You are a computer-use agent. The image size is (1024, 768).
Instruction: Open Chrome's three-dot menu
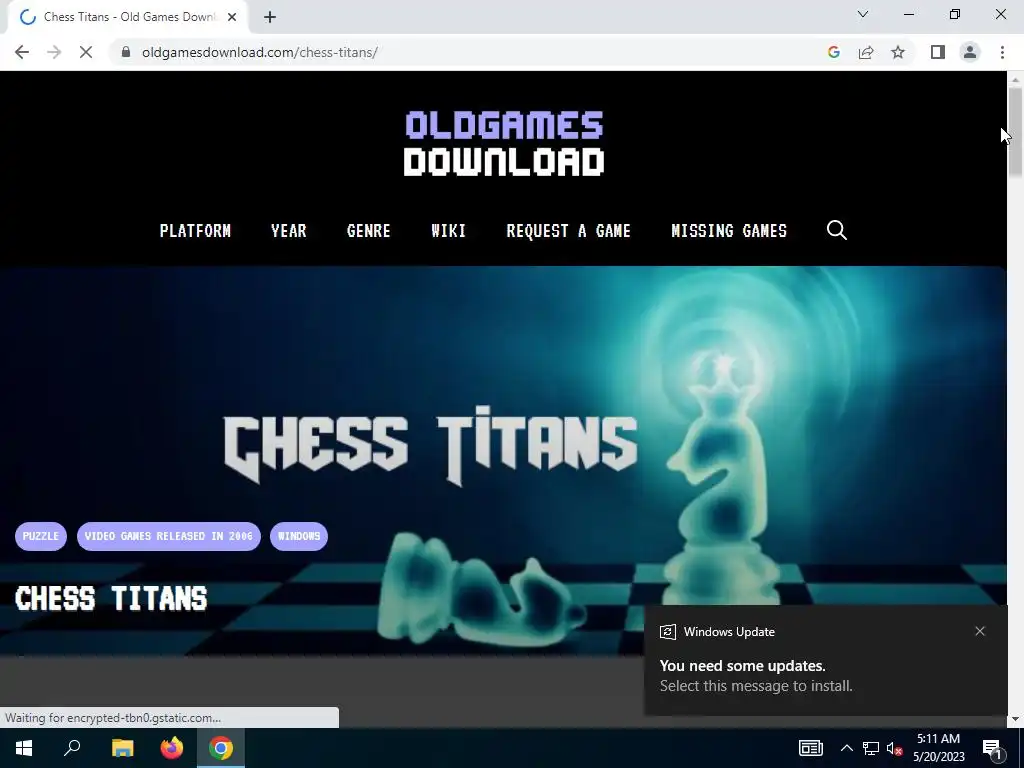click(x=1002, y=52)
